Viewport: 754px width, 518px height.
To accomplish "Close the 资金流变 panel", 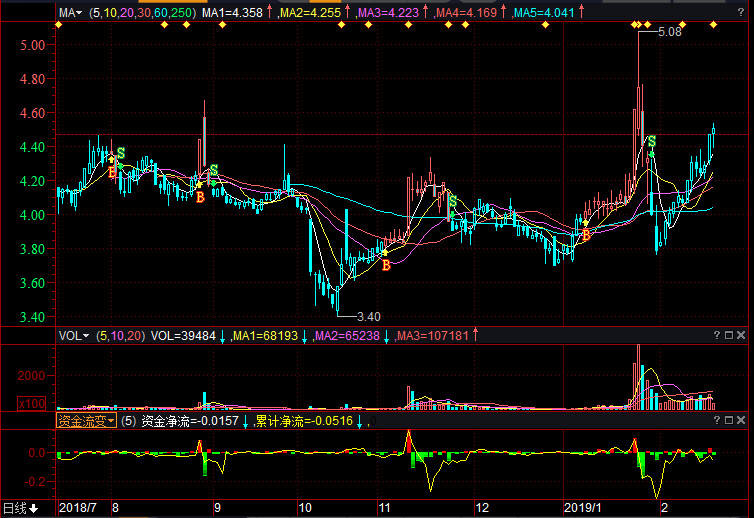I will click(742, 422).
